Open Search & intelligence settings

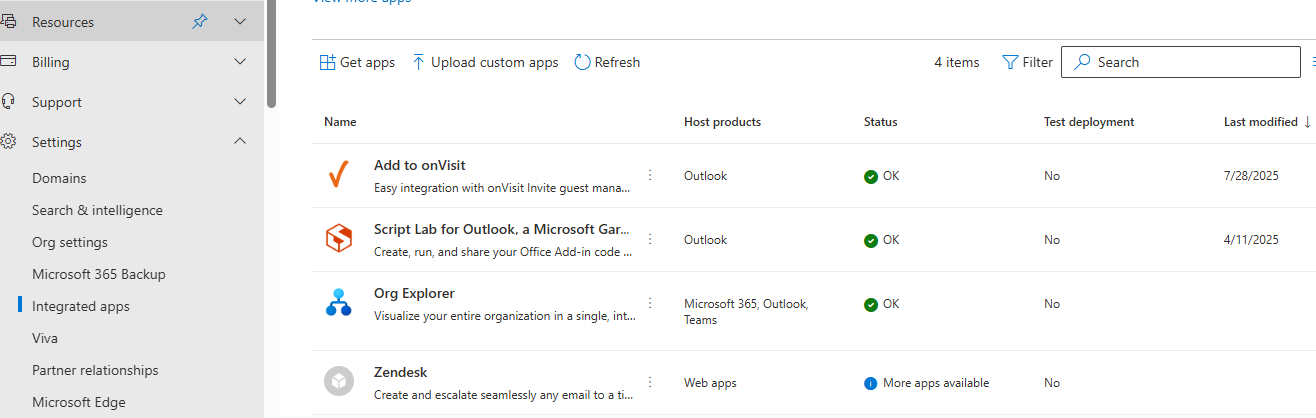coord(97,210)
